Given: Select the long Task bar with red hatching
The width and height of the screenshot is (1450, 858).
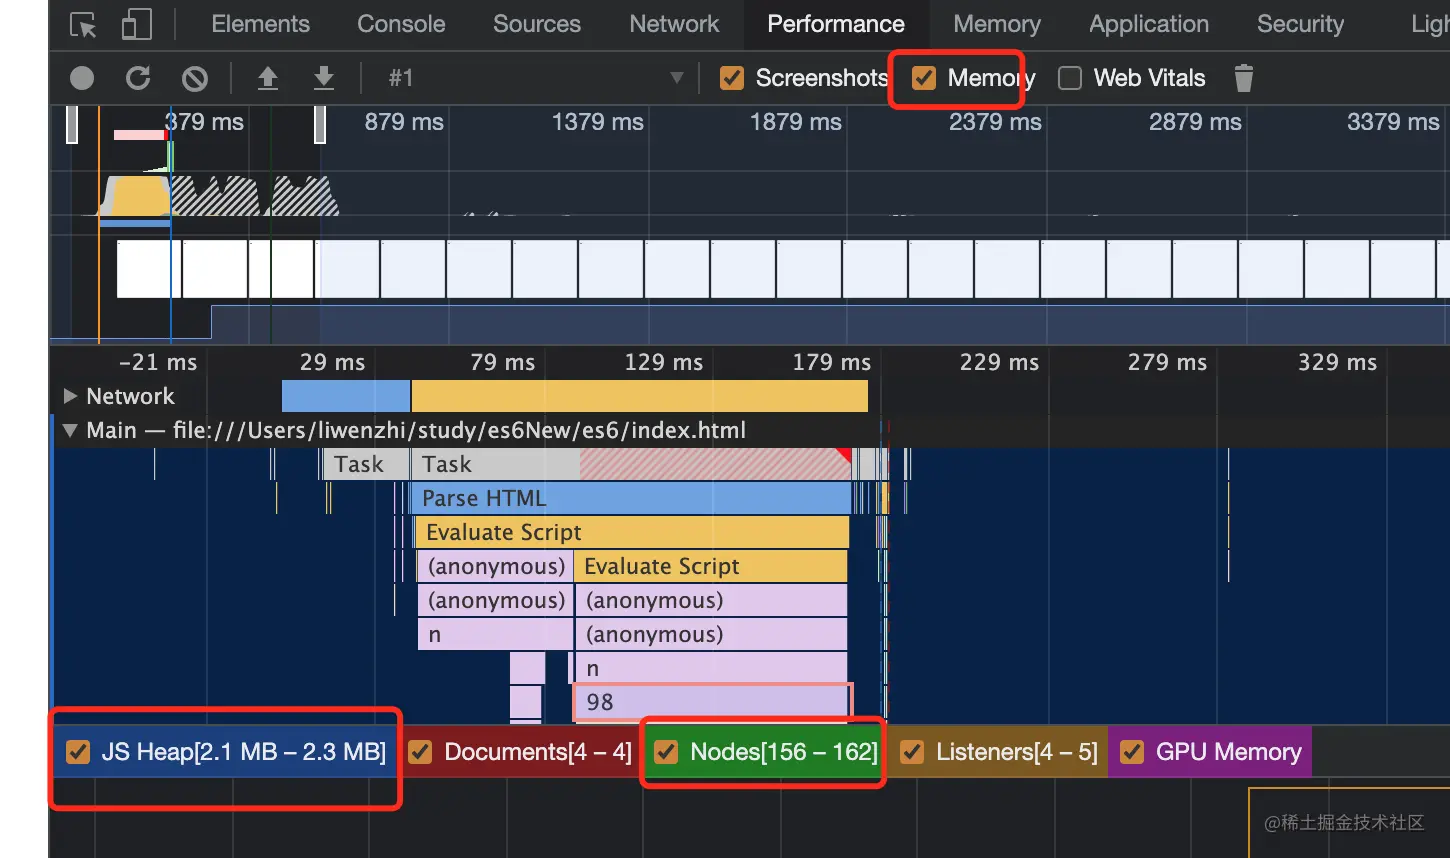Looking at the screenshot, I should point(631,464).
